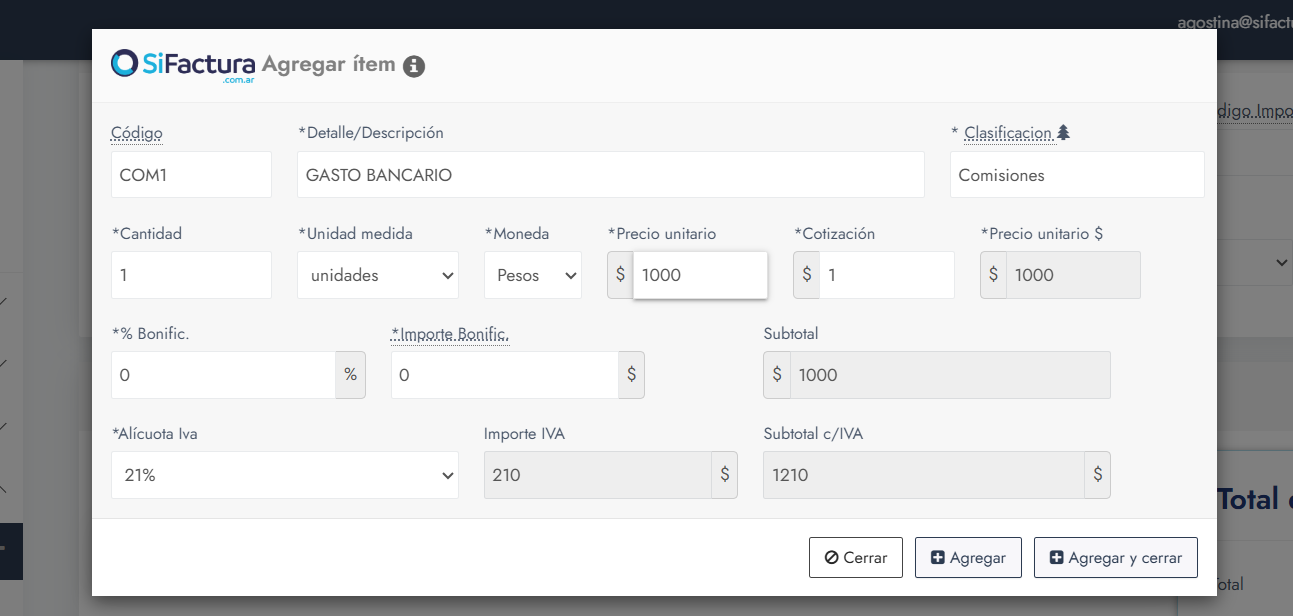
Task: Click the dollar sign before Cotización
Action: pos(807,275)
